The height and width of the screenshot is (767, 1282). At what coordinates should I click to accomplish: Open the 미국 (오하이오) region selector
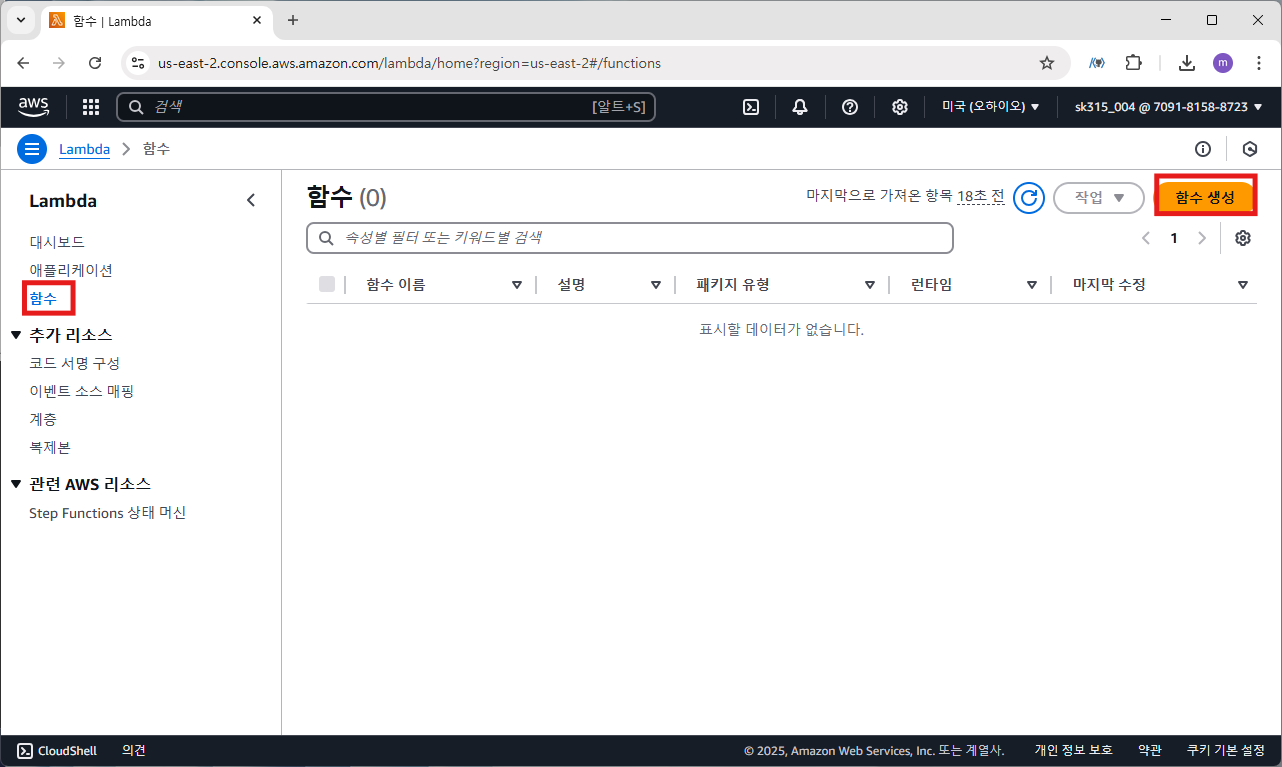[x=990, y=107]
